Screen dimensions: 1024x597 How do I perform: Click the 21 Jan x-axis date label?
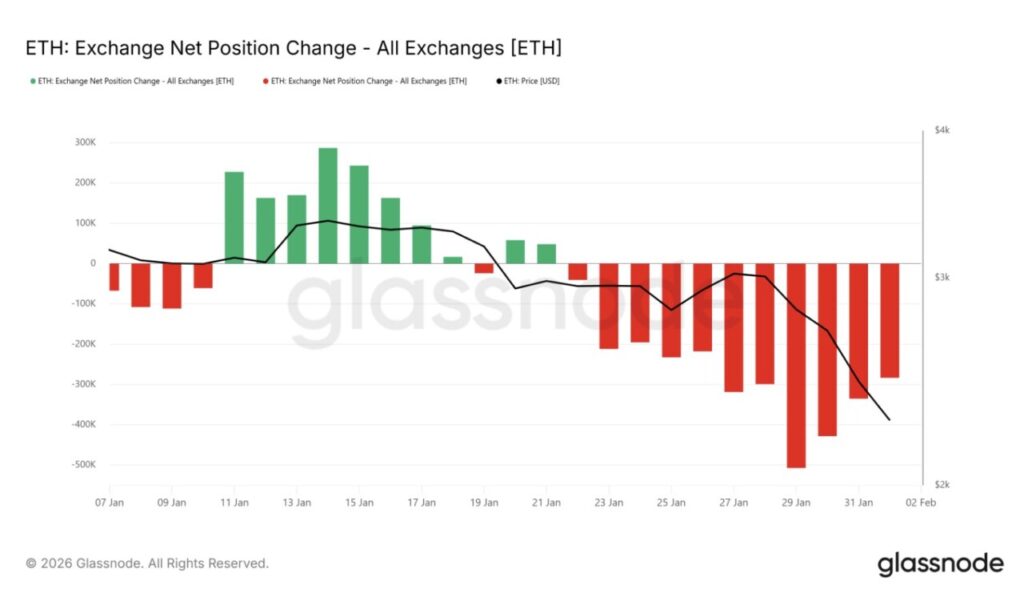click(x=547, y=503)
